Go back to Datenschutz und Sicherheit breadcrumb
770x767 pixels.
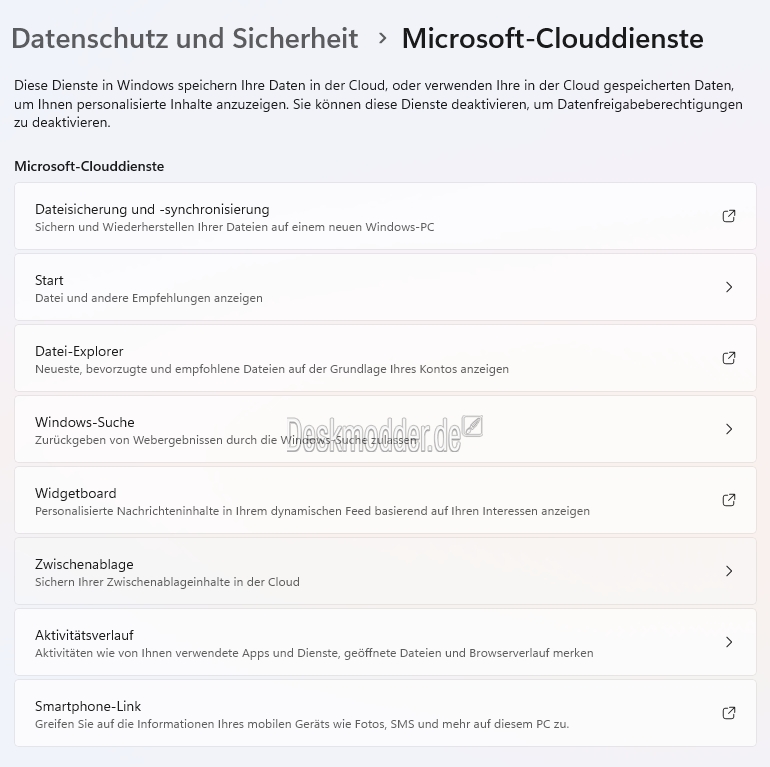coord(185,38)
